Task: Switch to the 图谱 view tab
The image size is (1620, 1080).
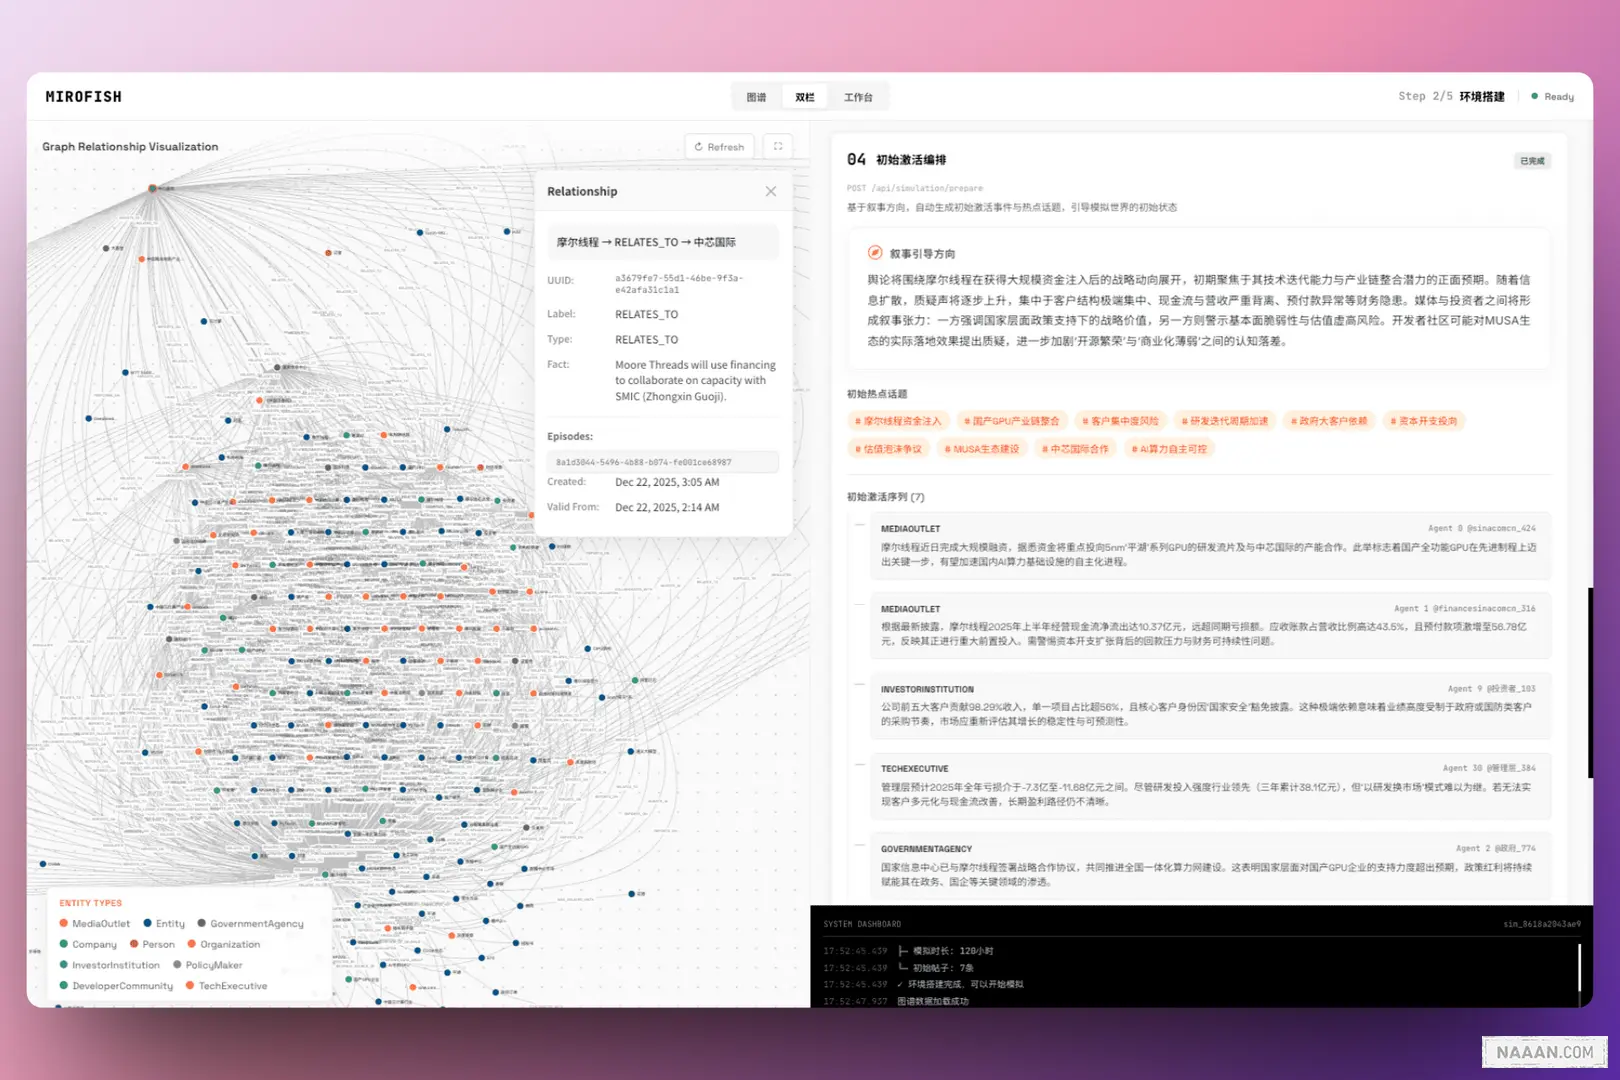Action: tap(756, 97)
